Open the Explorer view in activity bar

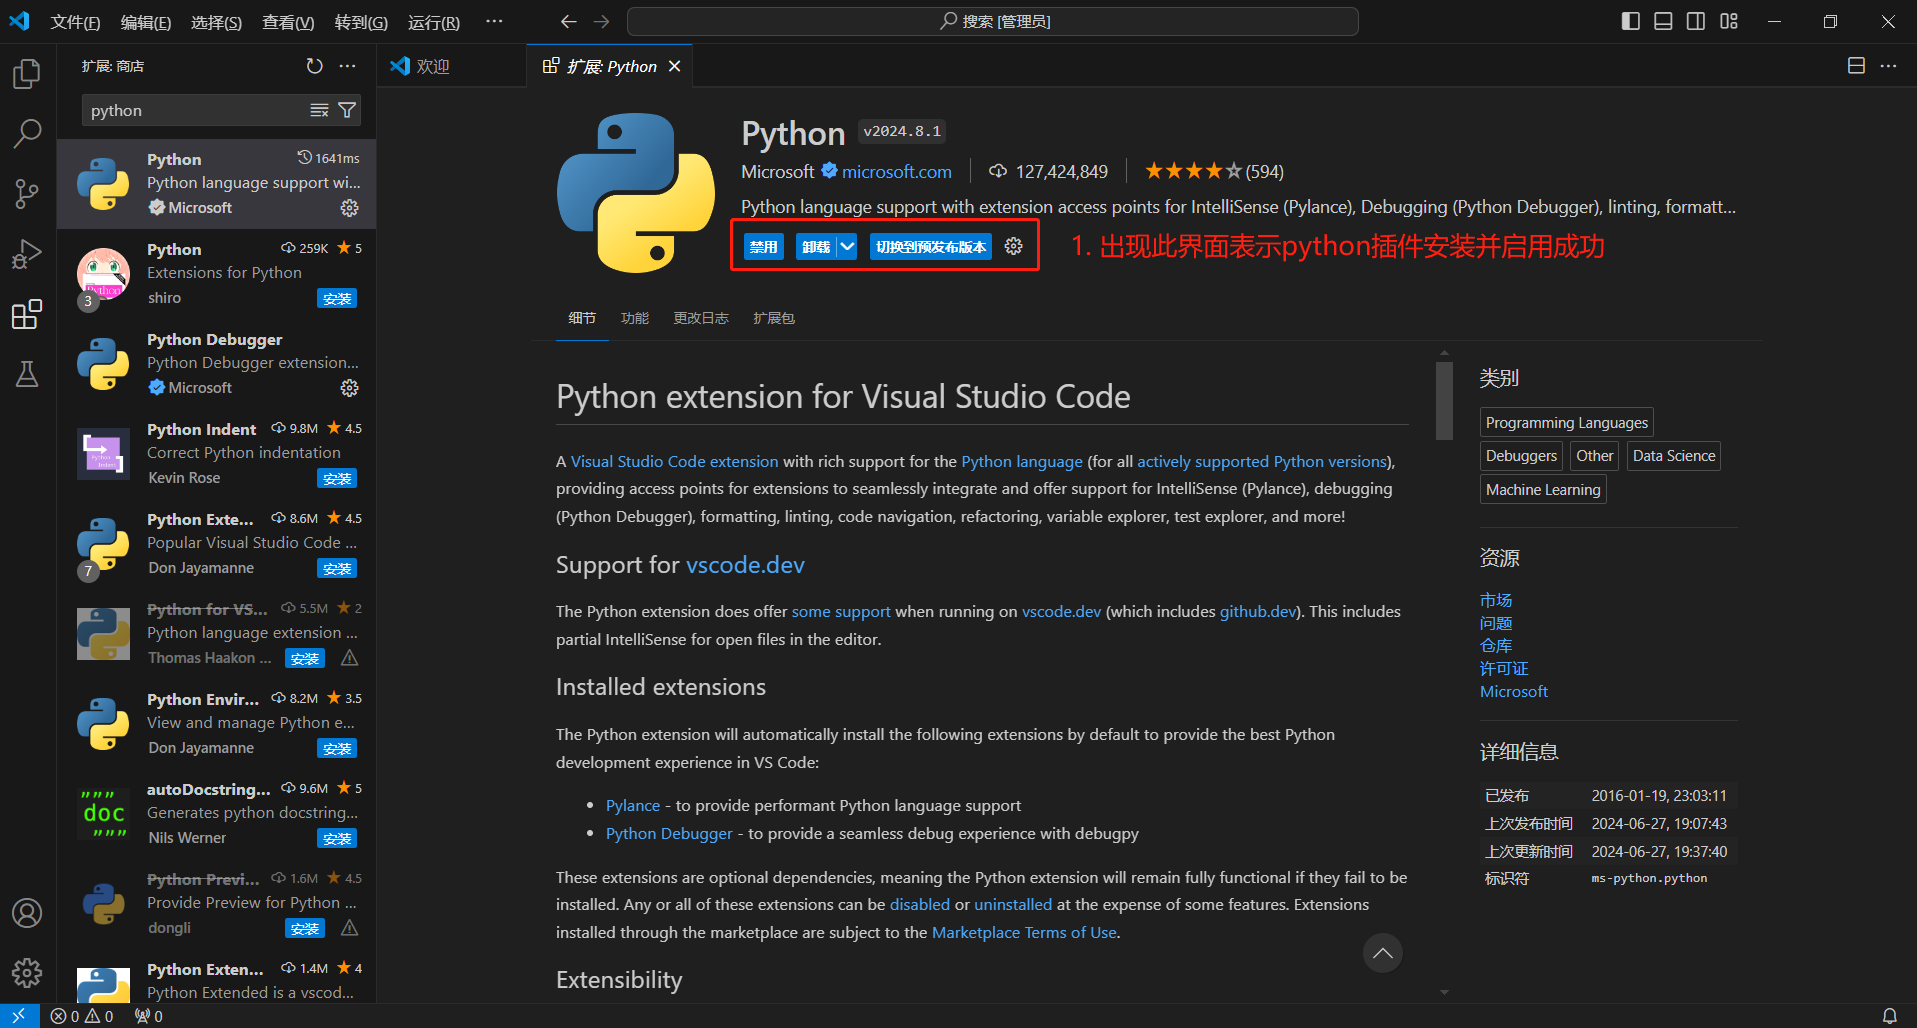27,74
